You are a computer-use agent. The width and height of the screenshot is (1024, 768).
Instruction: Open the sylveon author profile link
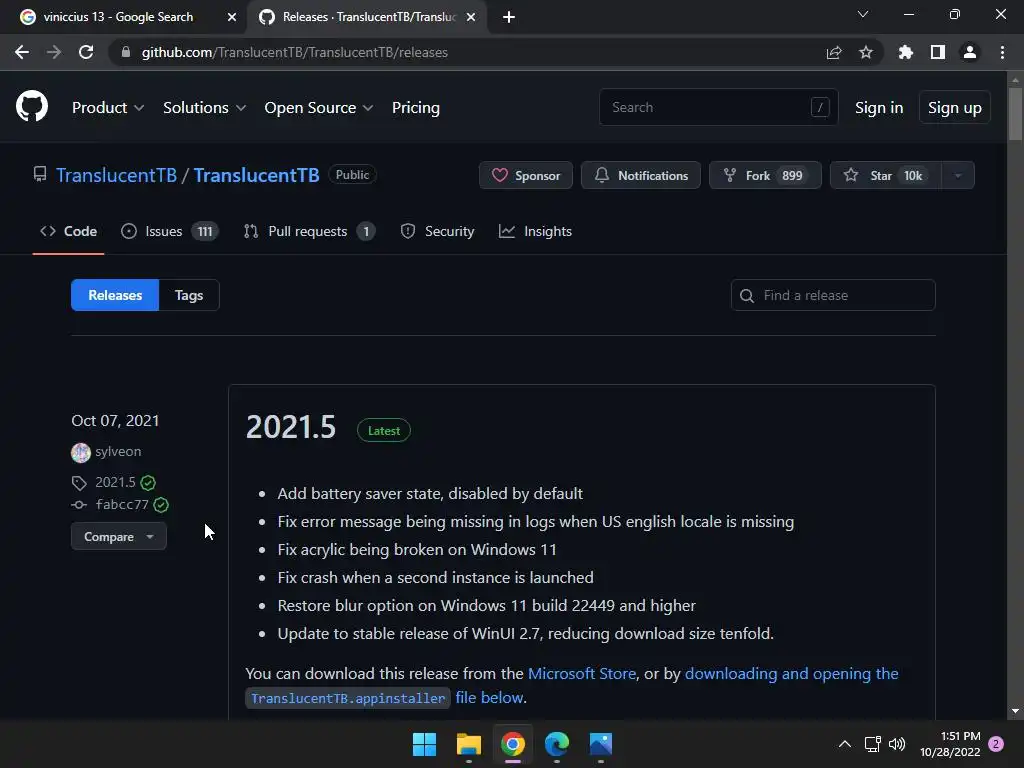[x=118, y=452]
